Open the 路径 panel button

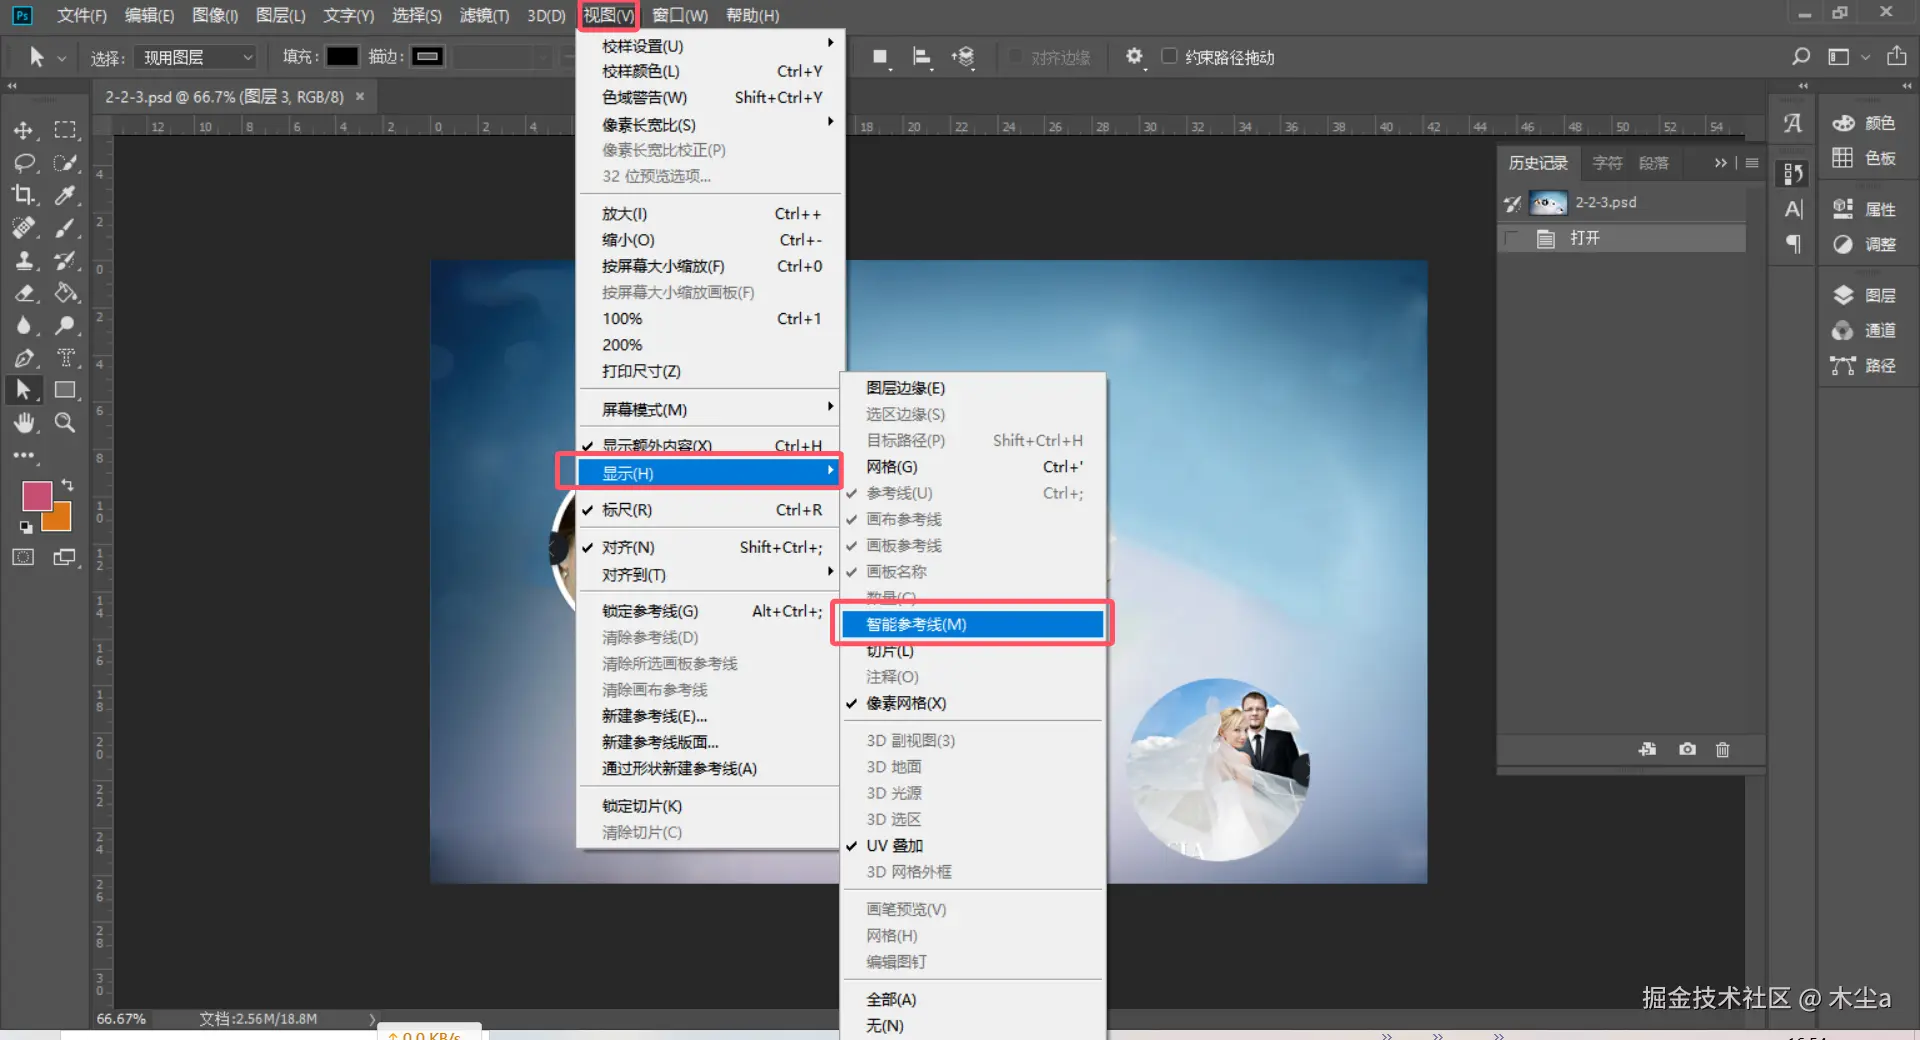pyautogui.click(x=1864, y=365)
